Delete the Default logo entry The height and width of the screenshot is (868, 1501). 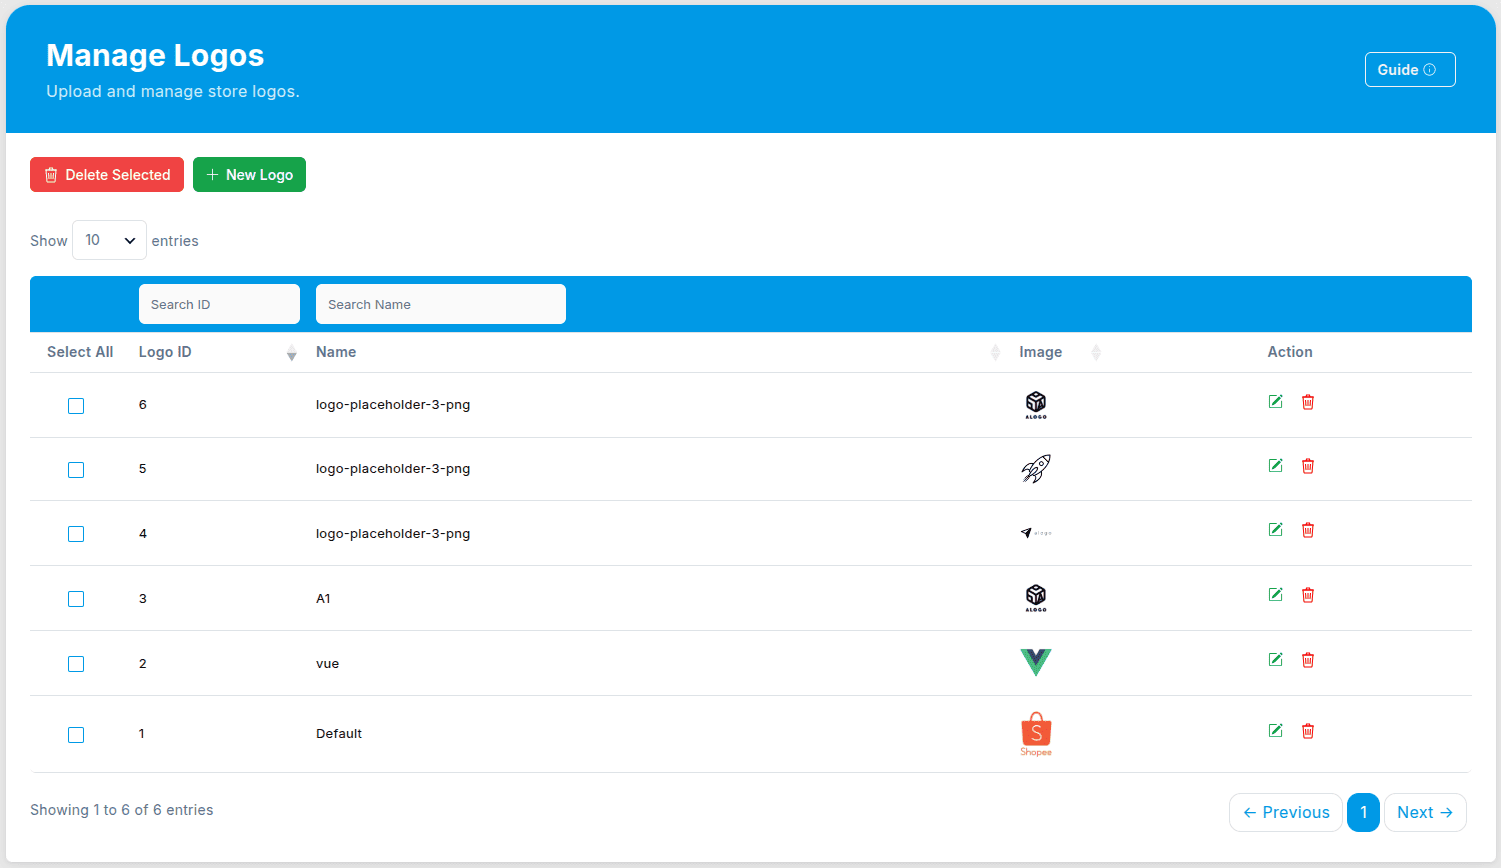click(1308, 731)
